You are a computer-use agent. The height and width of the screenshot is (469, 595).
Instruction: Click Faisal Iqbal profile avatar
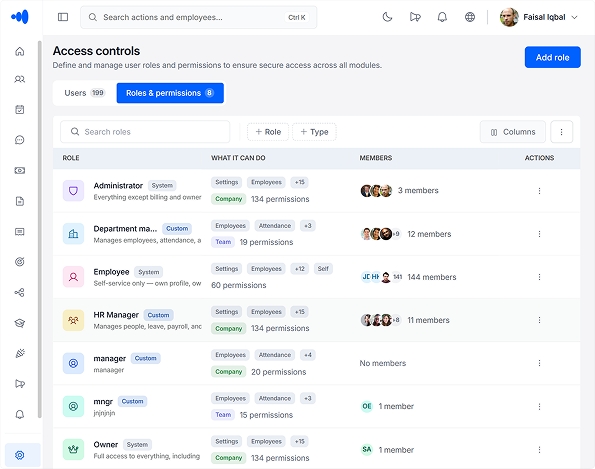pos(509,17)
